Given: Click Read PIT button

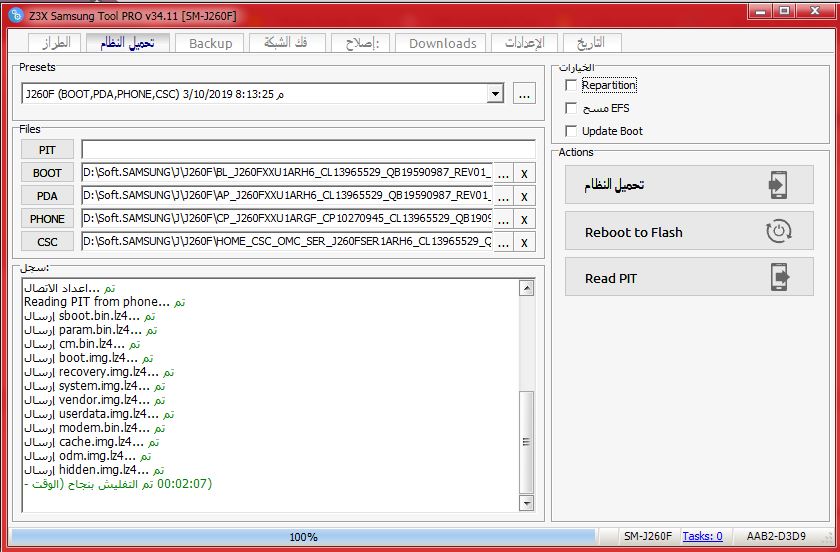Looking at the screenshot, I should click(689, 277).
